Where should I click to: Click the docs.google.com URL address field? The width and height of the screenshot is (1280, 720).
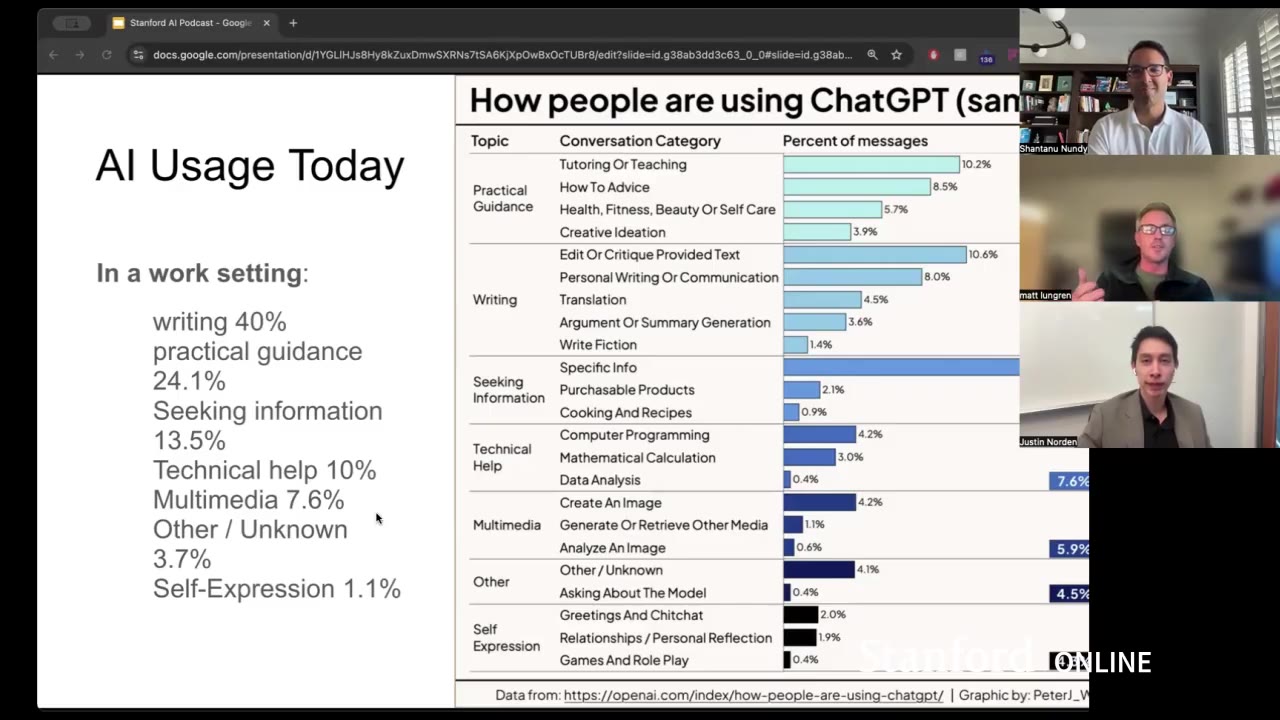[x=500, y=55]
